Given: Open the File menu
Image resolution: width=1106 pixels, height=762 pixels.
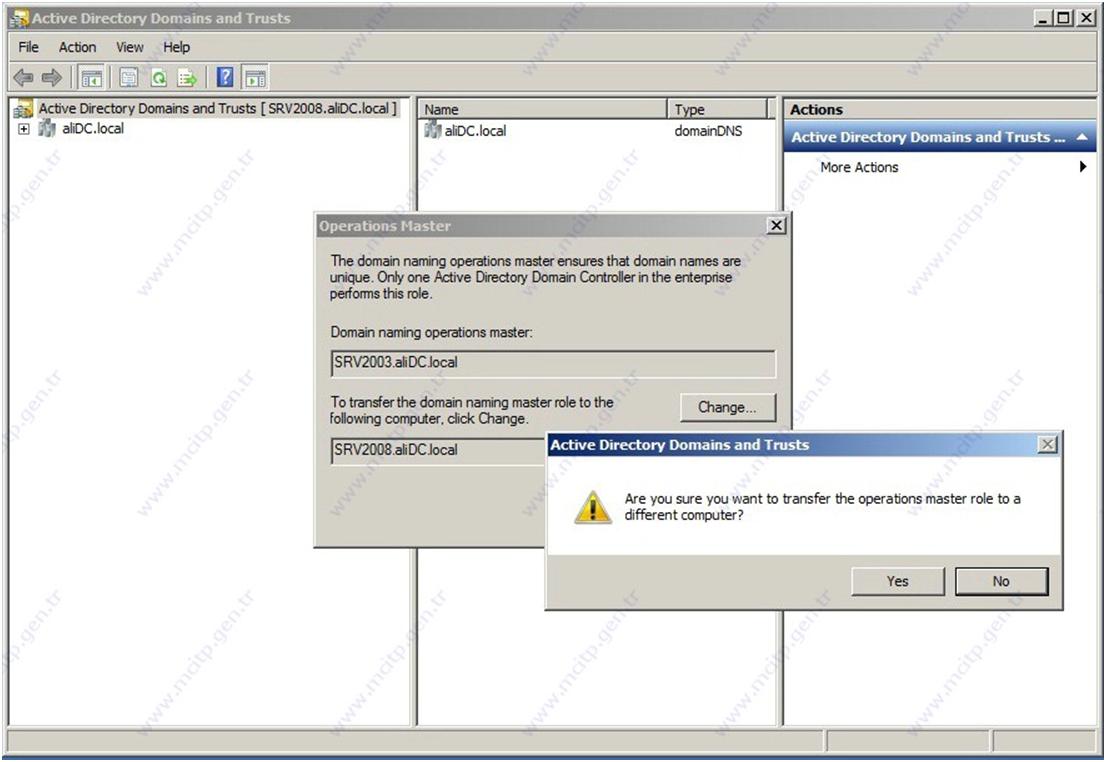Looking at the screenshot, I should pyautogui.click(x=28, y=47).
